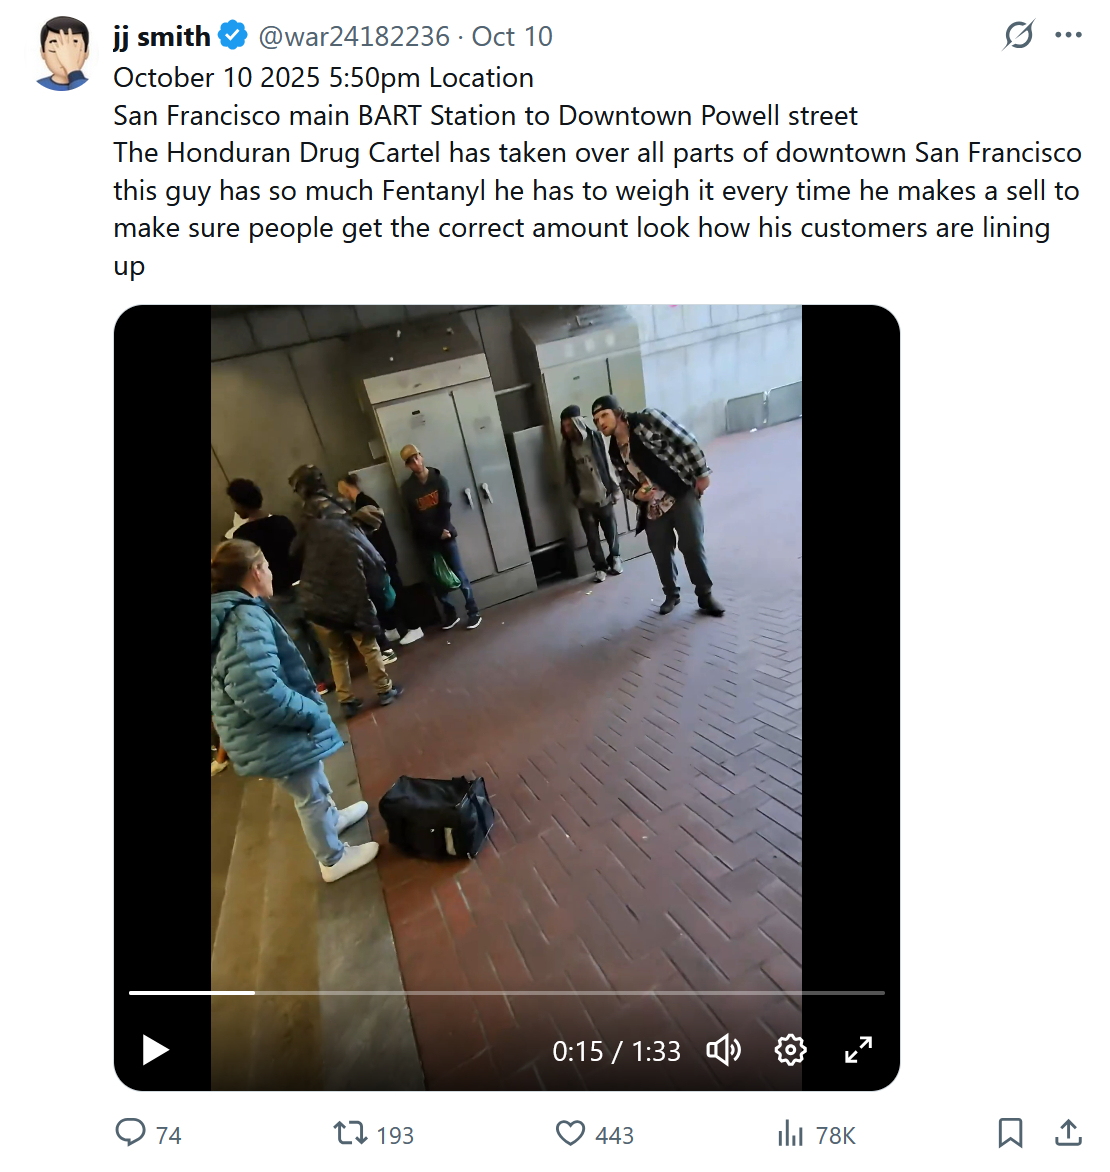The width and height of the screenshot is (1110, 1172).
Task: View post analytics
Action: [790, 1133]
